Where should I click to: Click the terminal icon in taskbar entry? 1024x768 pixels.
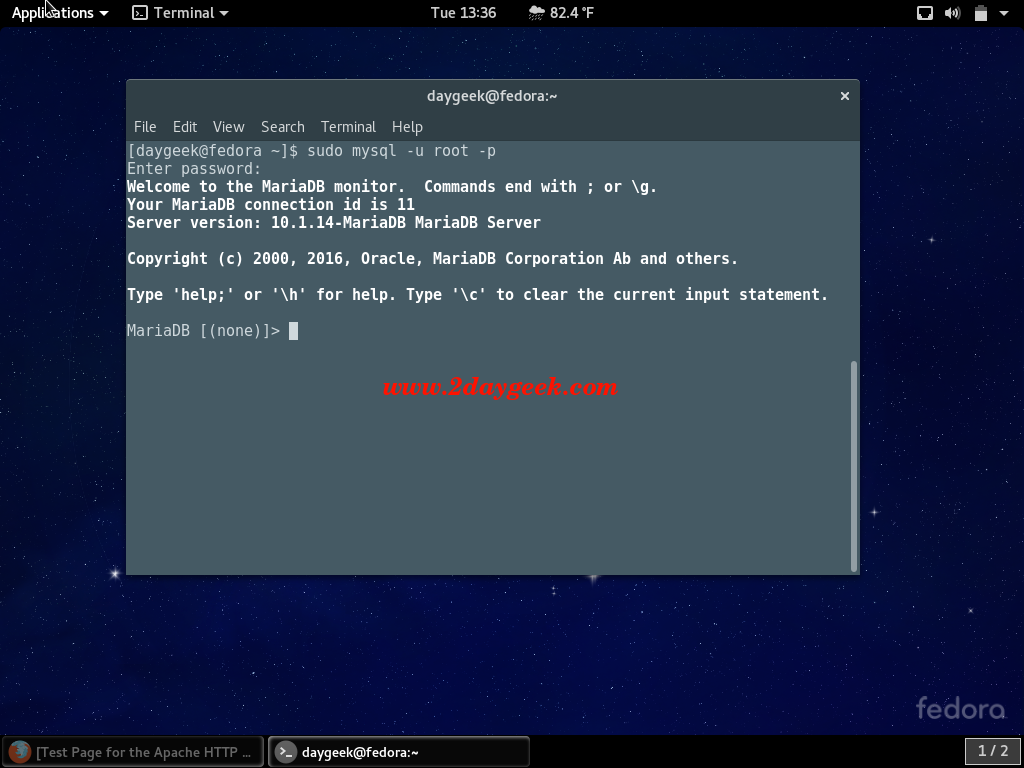(285, 752)
